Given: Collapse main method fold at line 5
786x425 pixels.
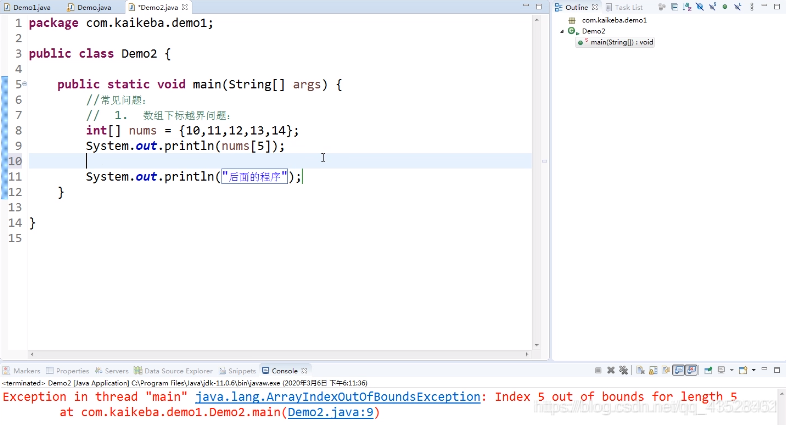Looking at the screenshot, I should (25, 84).
